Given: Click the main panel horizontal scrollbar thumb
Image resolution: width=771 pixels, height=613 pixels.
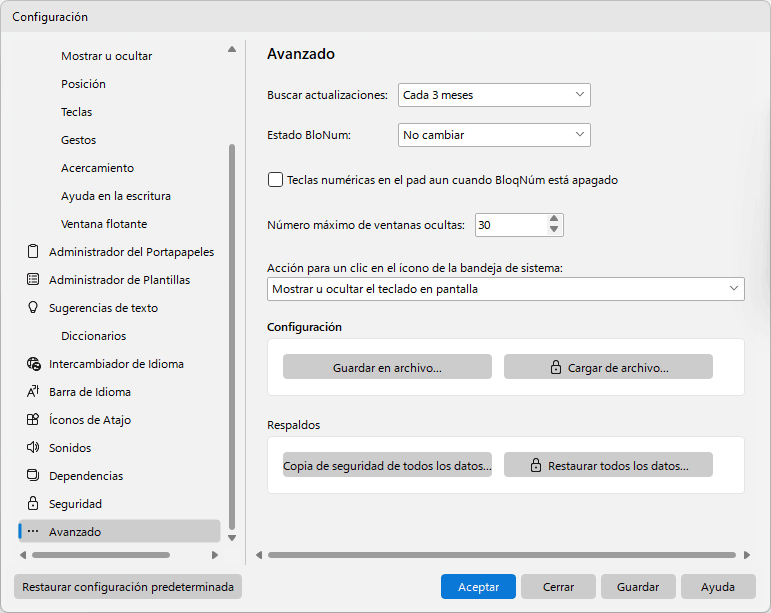Looking at the screenshot, I should [x=502, y=555].
